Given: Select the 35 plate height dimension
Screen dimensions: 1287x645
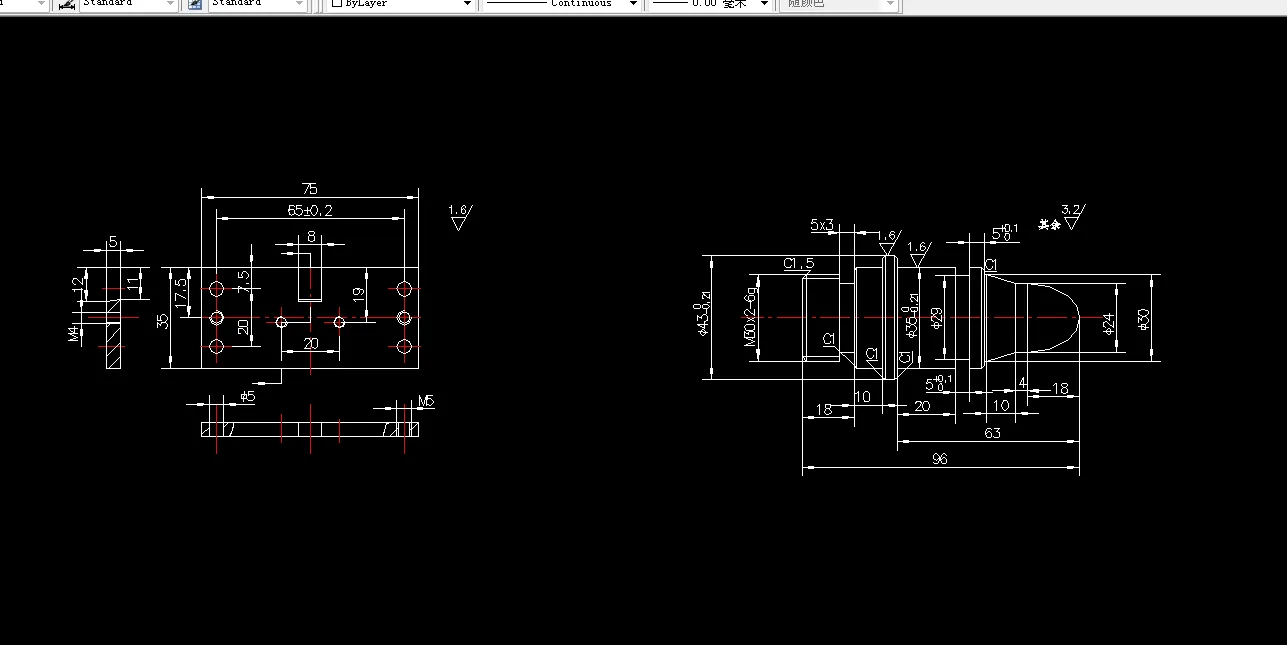Looking at the screenshot, I should (163, 322).
